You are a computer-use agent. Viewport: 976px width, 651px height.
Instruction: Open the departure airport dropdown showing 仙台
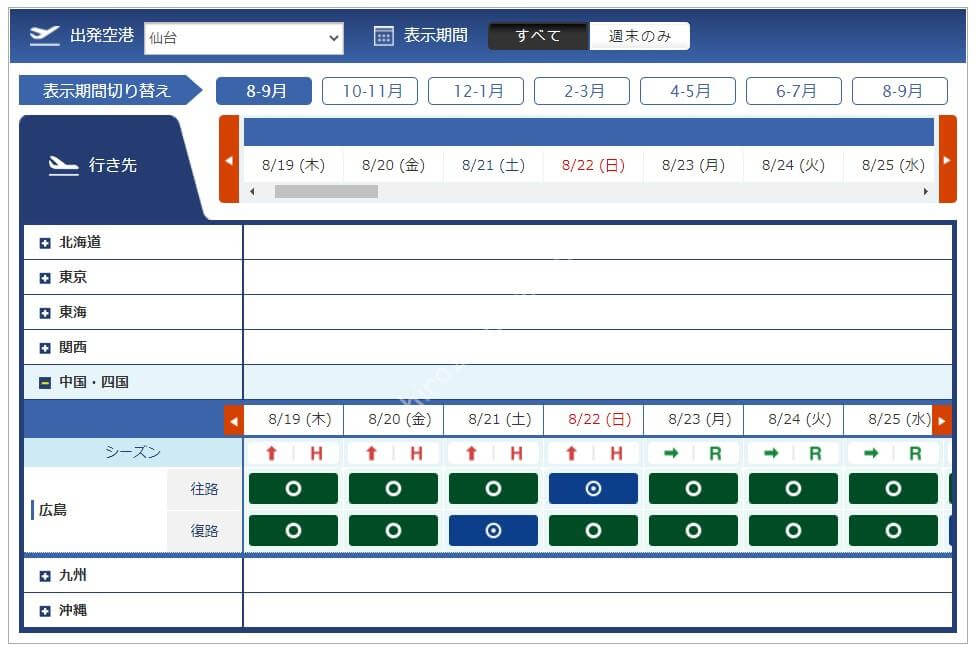tap(243, 38)
